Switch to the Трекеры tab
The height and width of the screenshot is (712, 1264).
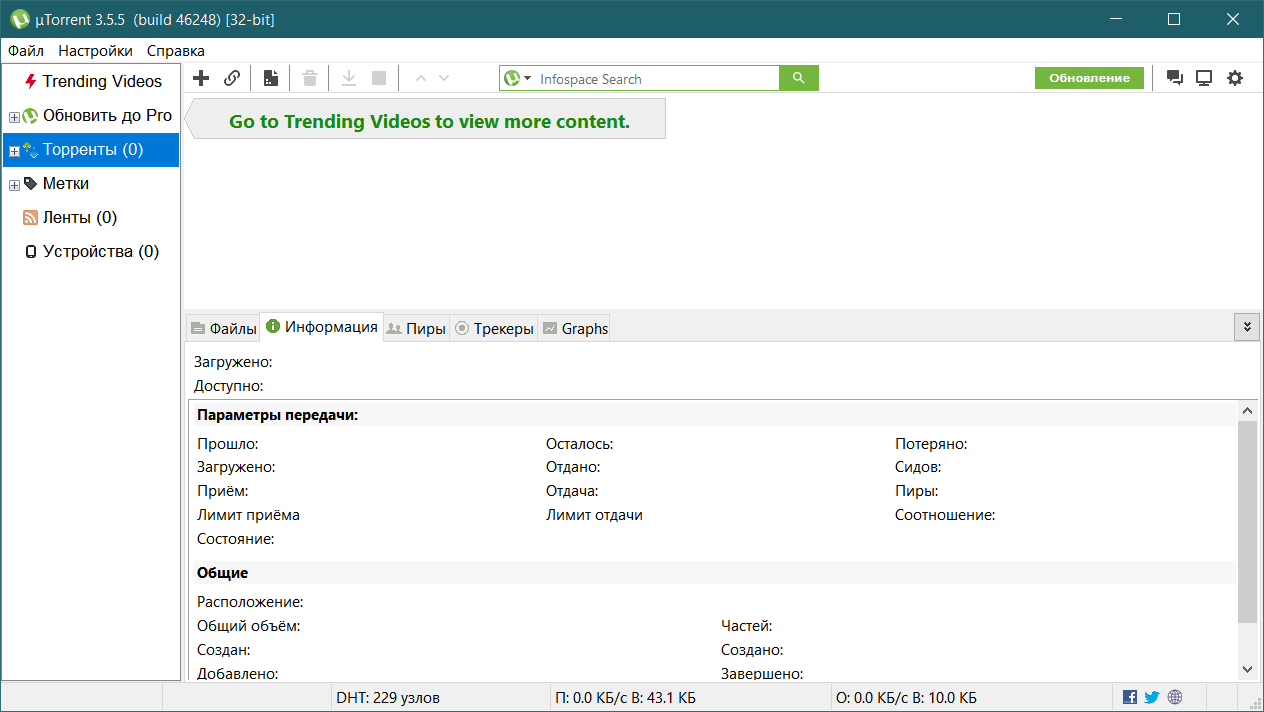(494, 328)
